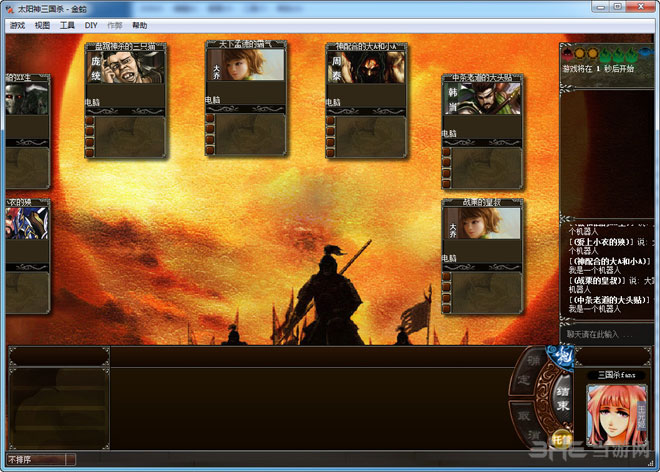
Task: Open the 工具 menu
Action: tap(67, 26)
